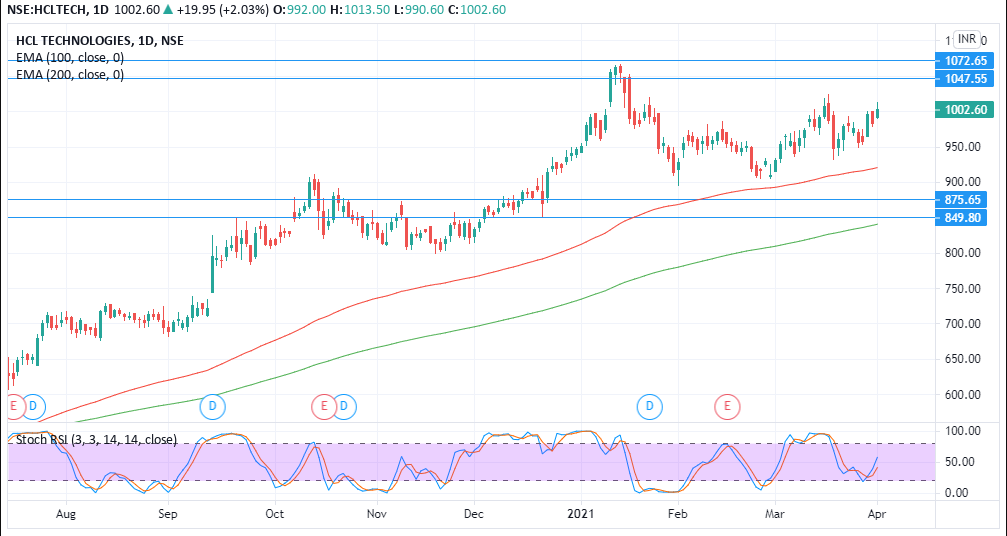Select the EMA 200 indicator legend
The width and height of the screenshot is (1007, 536).
point(70,74)
